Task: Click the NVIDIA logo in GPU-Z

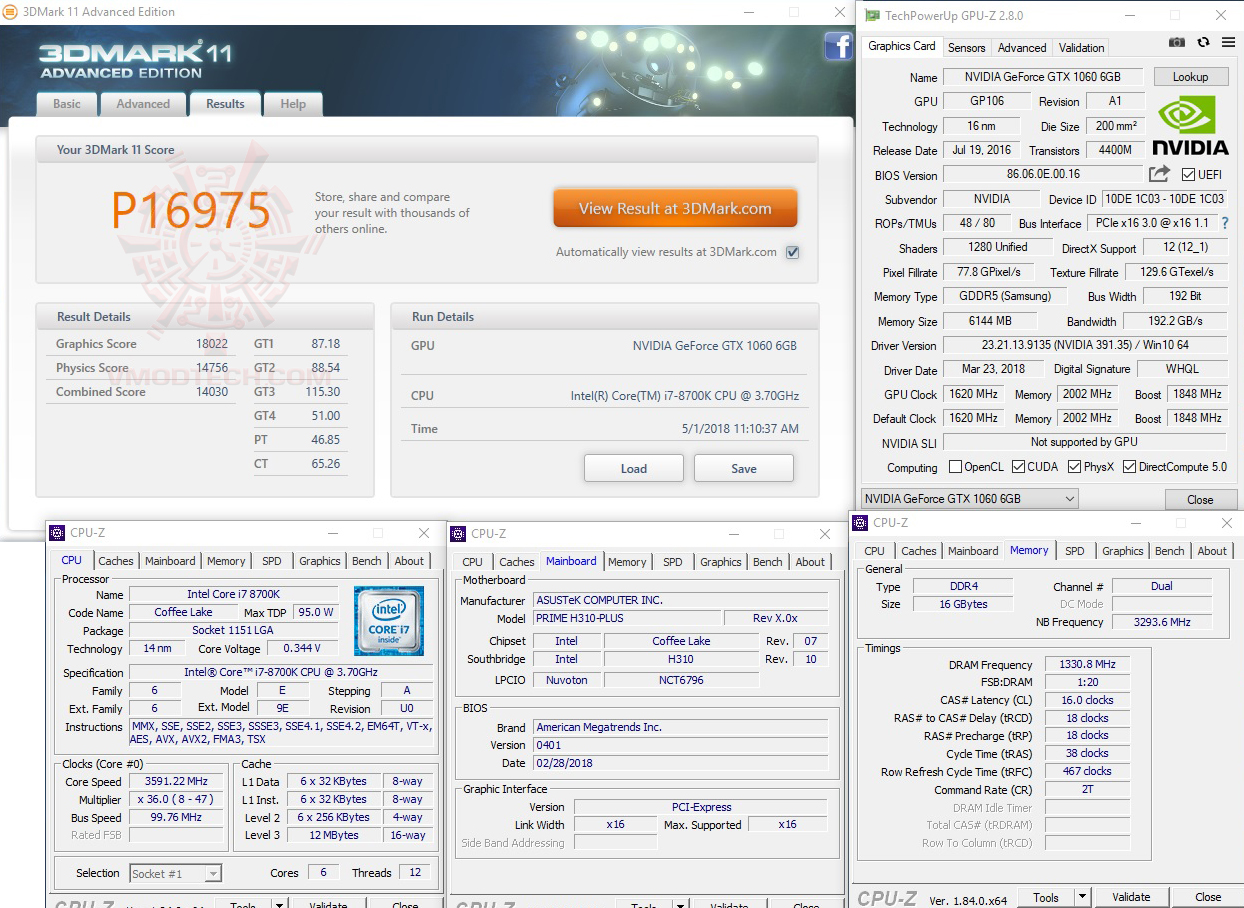Action: tap(1190, 127)
